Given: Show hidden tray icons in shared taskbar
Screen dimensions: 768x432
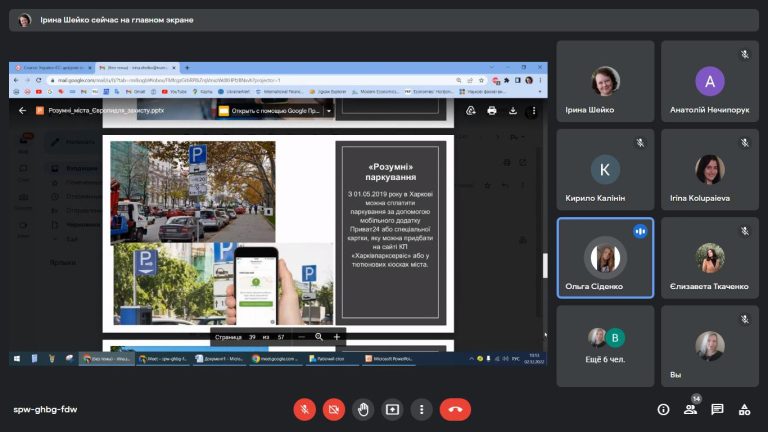Looking at the screenshot, I should pos(471,359).
